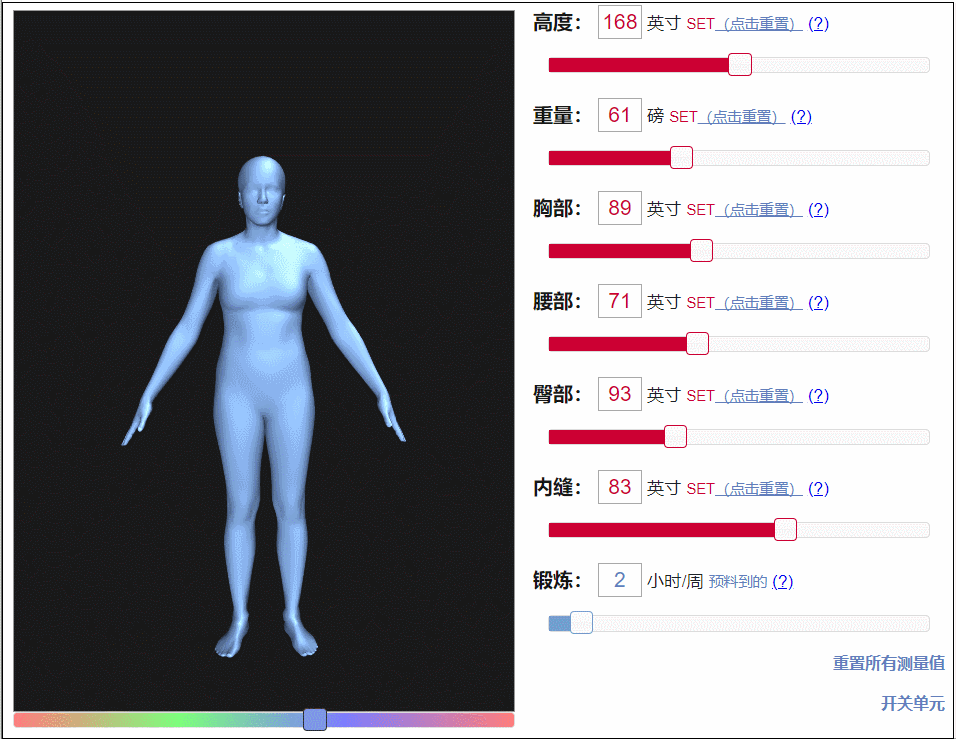Click the 腰部 (waist) slider handle
Screen dimensions: 956x739
[x=697, y=343]
